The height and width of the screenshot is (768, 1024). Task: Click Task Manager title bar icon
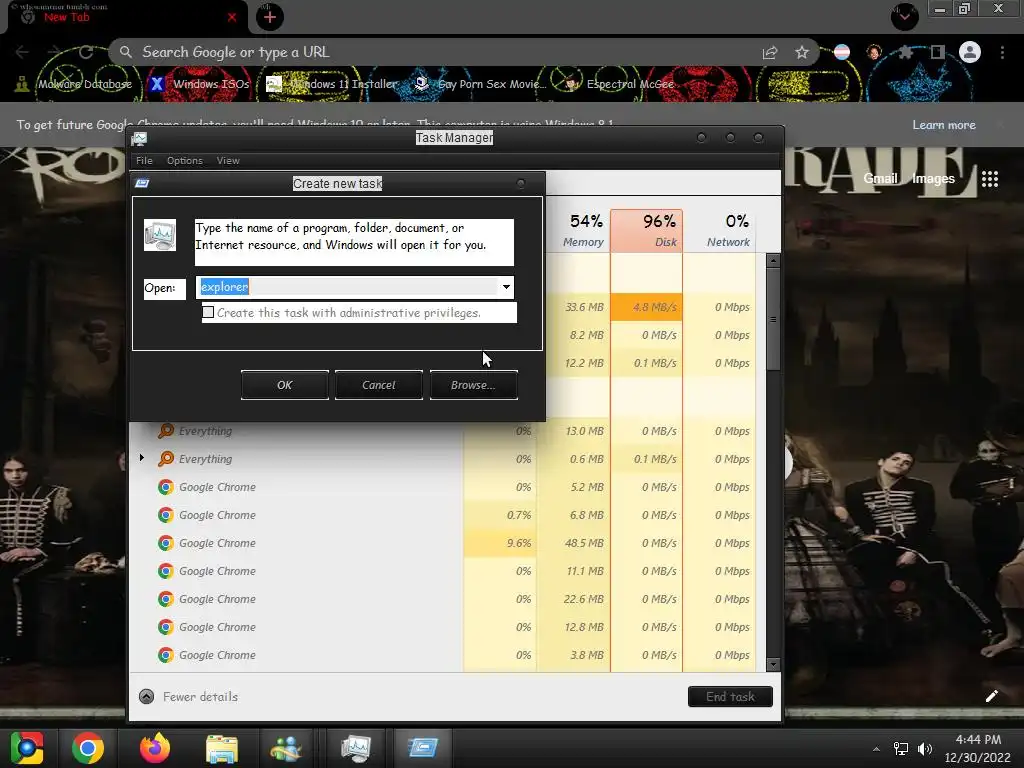139,138
